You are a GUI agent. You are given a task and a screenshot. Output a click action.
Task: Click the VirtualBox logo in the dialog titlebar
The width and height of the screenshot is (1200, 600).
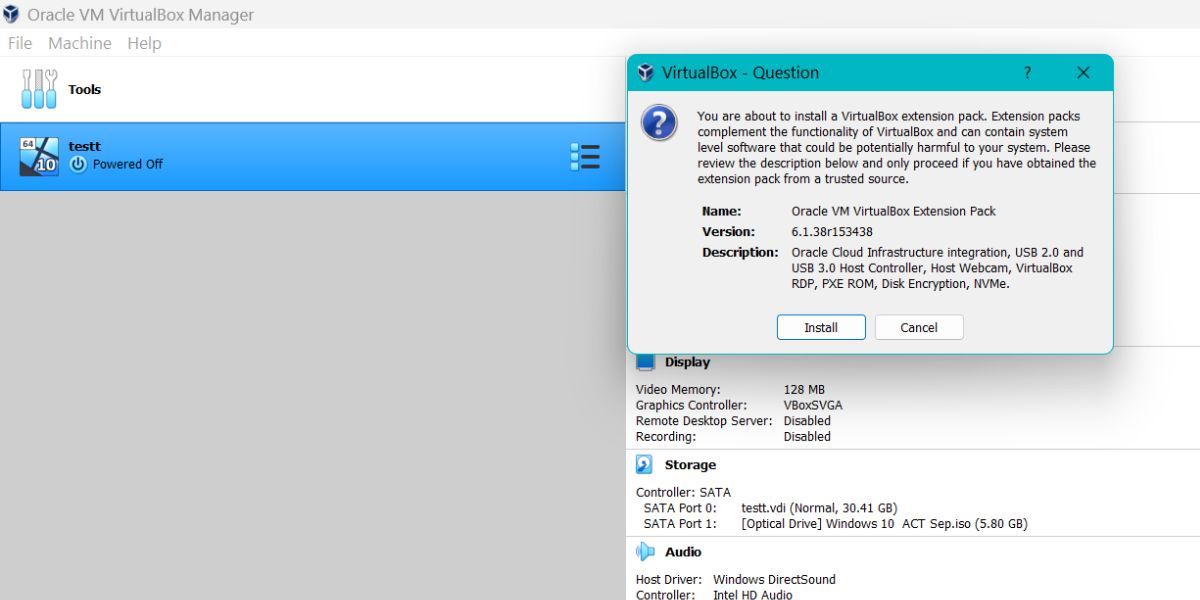click(644, 72)
